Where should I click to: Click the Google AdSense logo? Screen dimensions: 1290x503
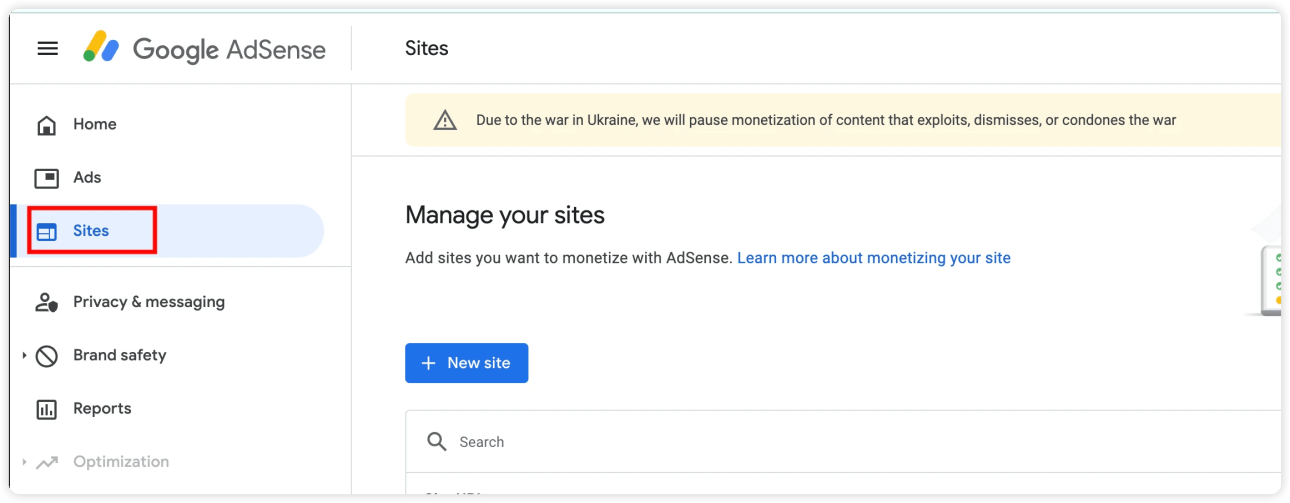pyautogui.click(x=205, y=48)
